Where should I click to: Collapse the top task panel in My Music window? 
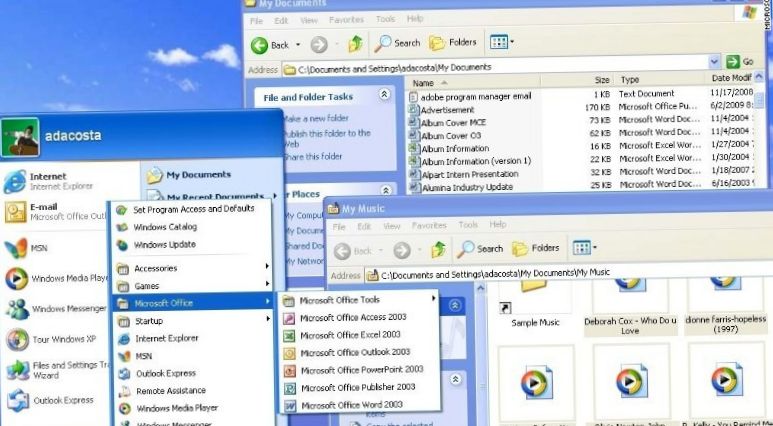pyautogui.click(x=455, y=306)
